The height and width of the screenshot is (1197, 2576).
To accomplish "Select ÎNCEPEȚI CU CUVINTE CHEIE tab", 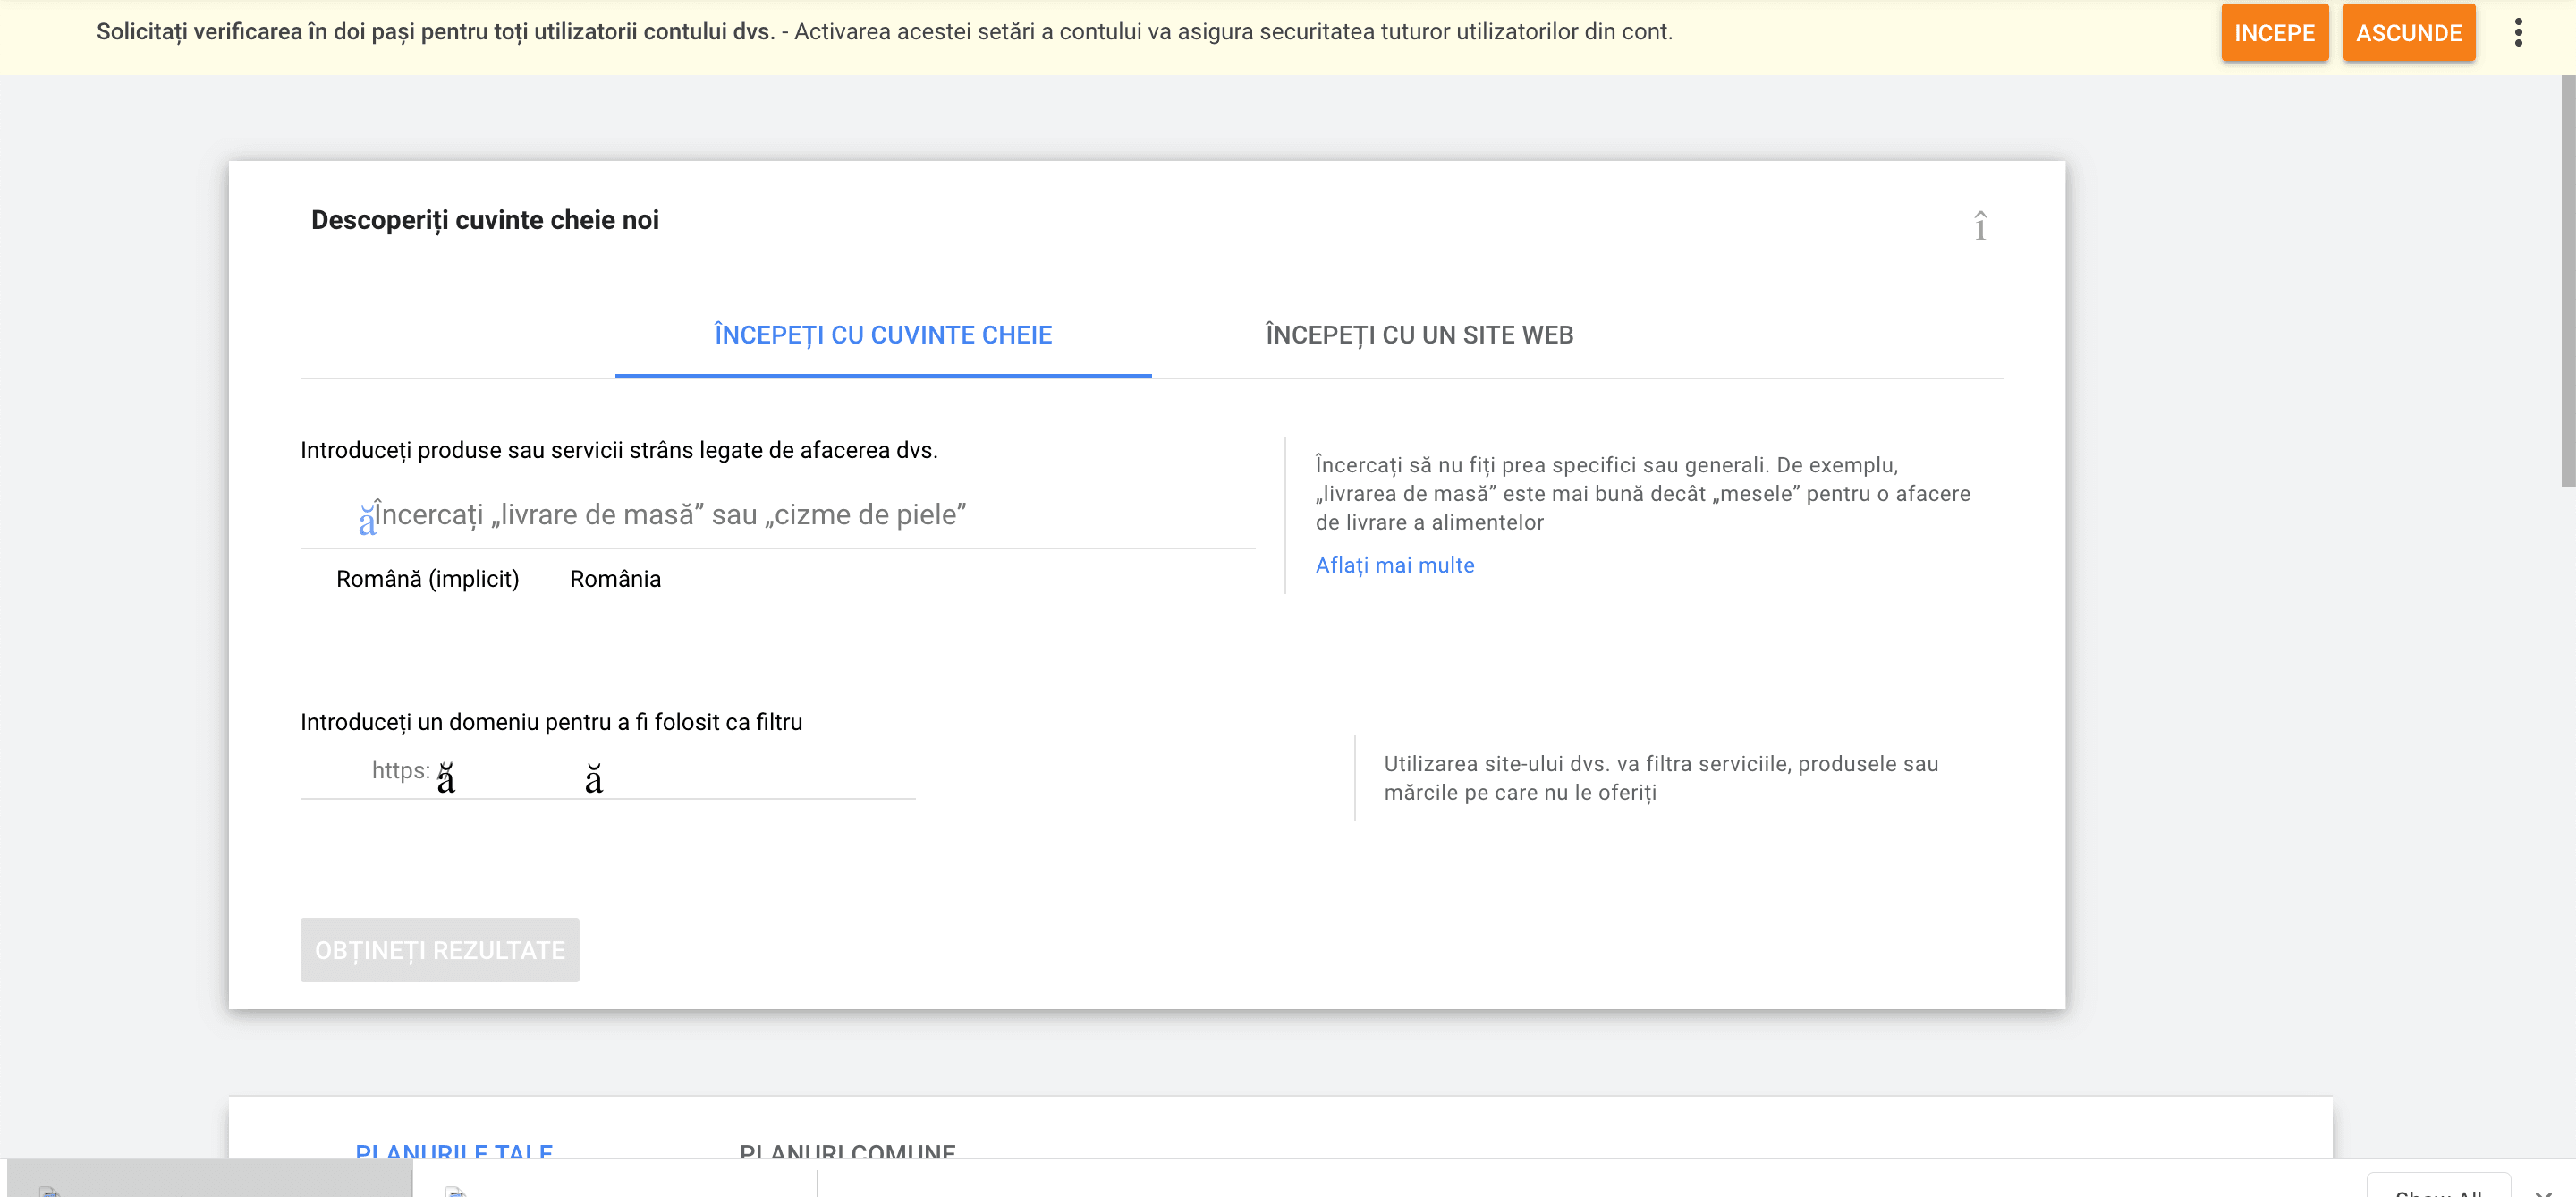I will tap(882, 335).
